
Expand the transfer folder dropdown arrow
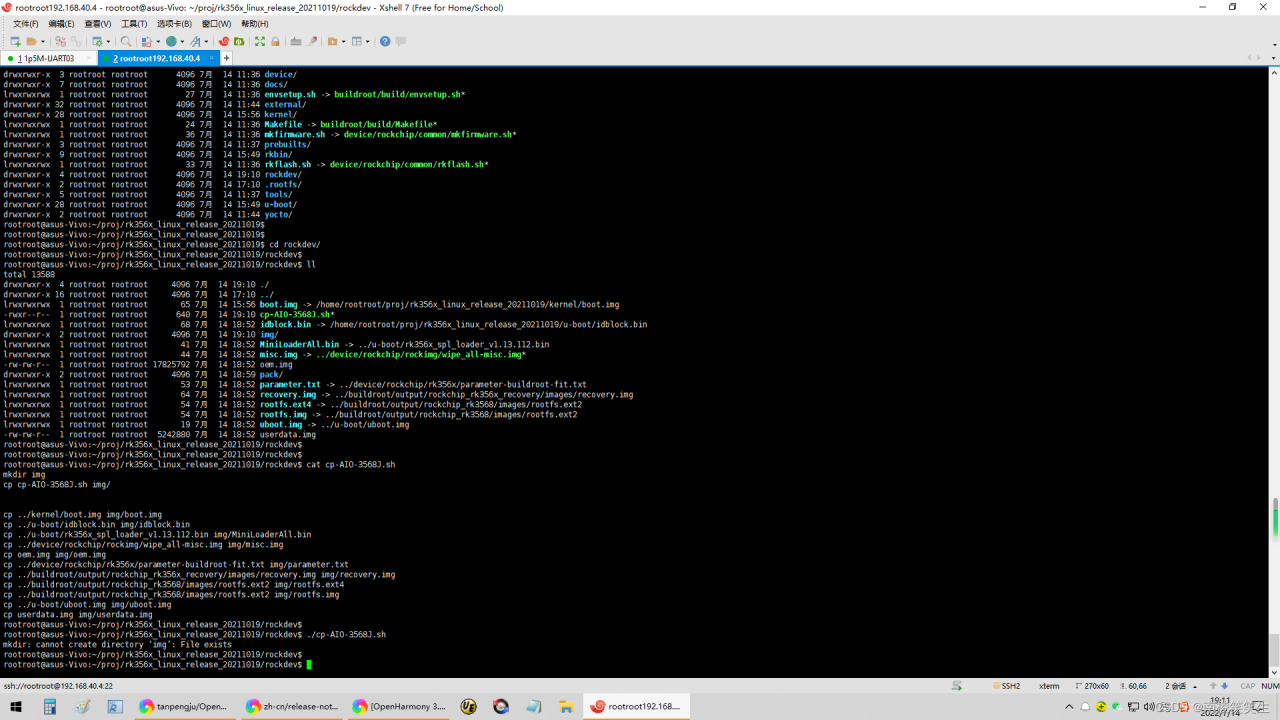[343, 42]
